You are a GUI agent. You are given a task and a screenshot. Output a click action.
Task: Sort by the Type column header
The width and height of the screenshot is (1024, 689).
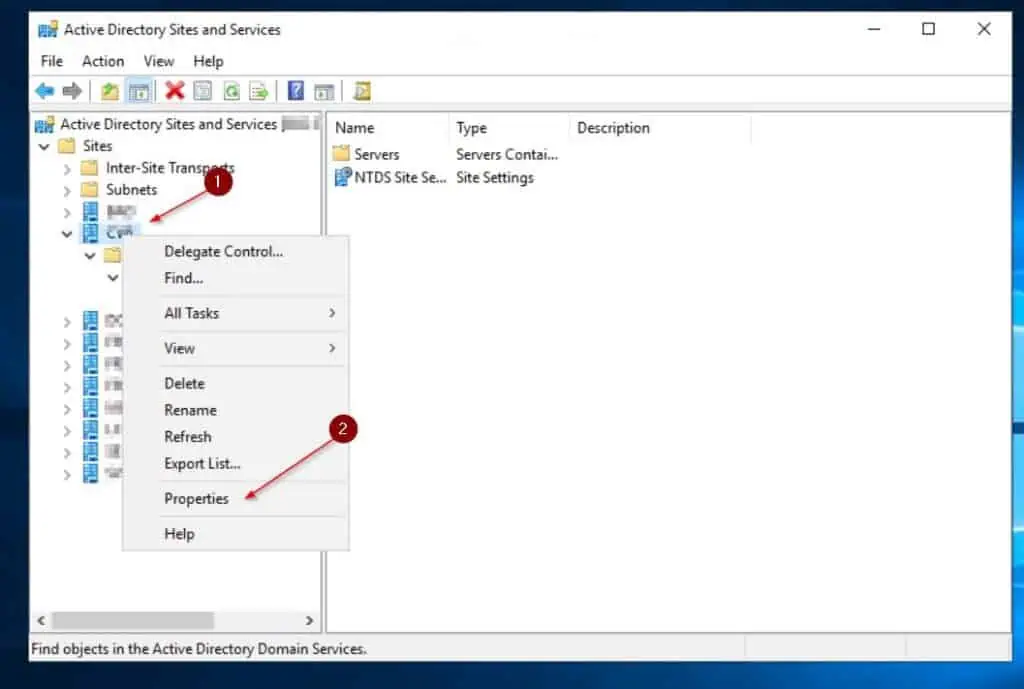[x=509, y=128]
